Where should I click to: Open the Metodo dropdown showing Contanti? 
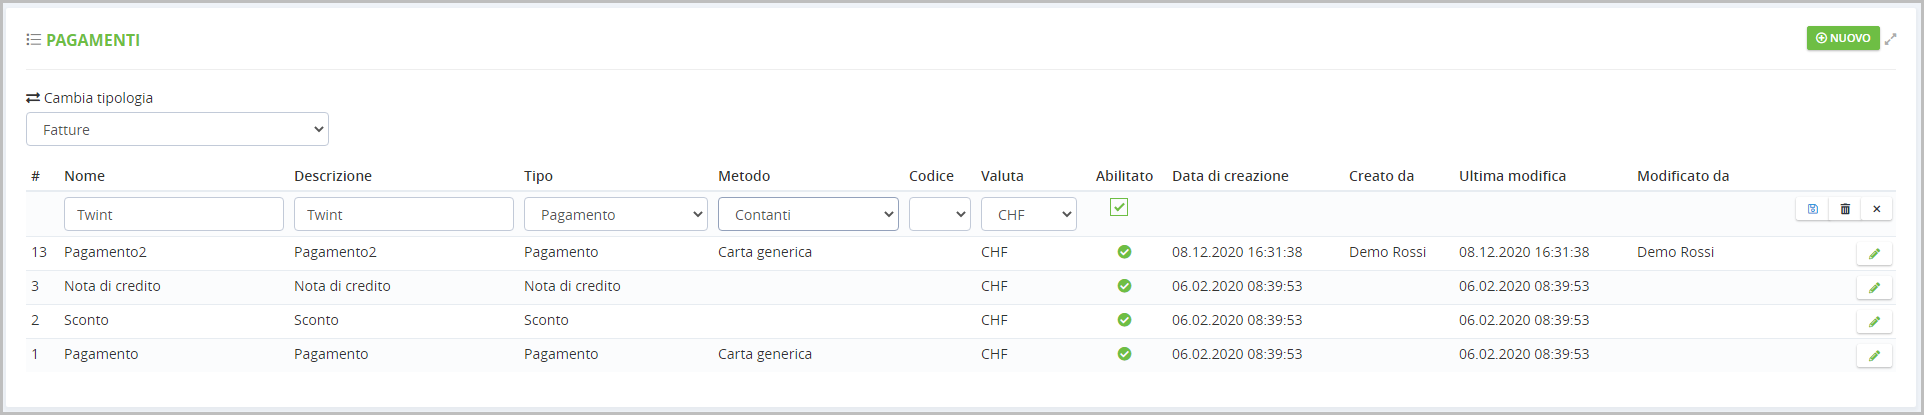808,214
